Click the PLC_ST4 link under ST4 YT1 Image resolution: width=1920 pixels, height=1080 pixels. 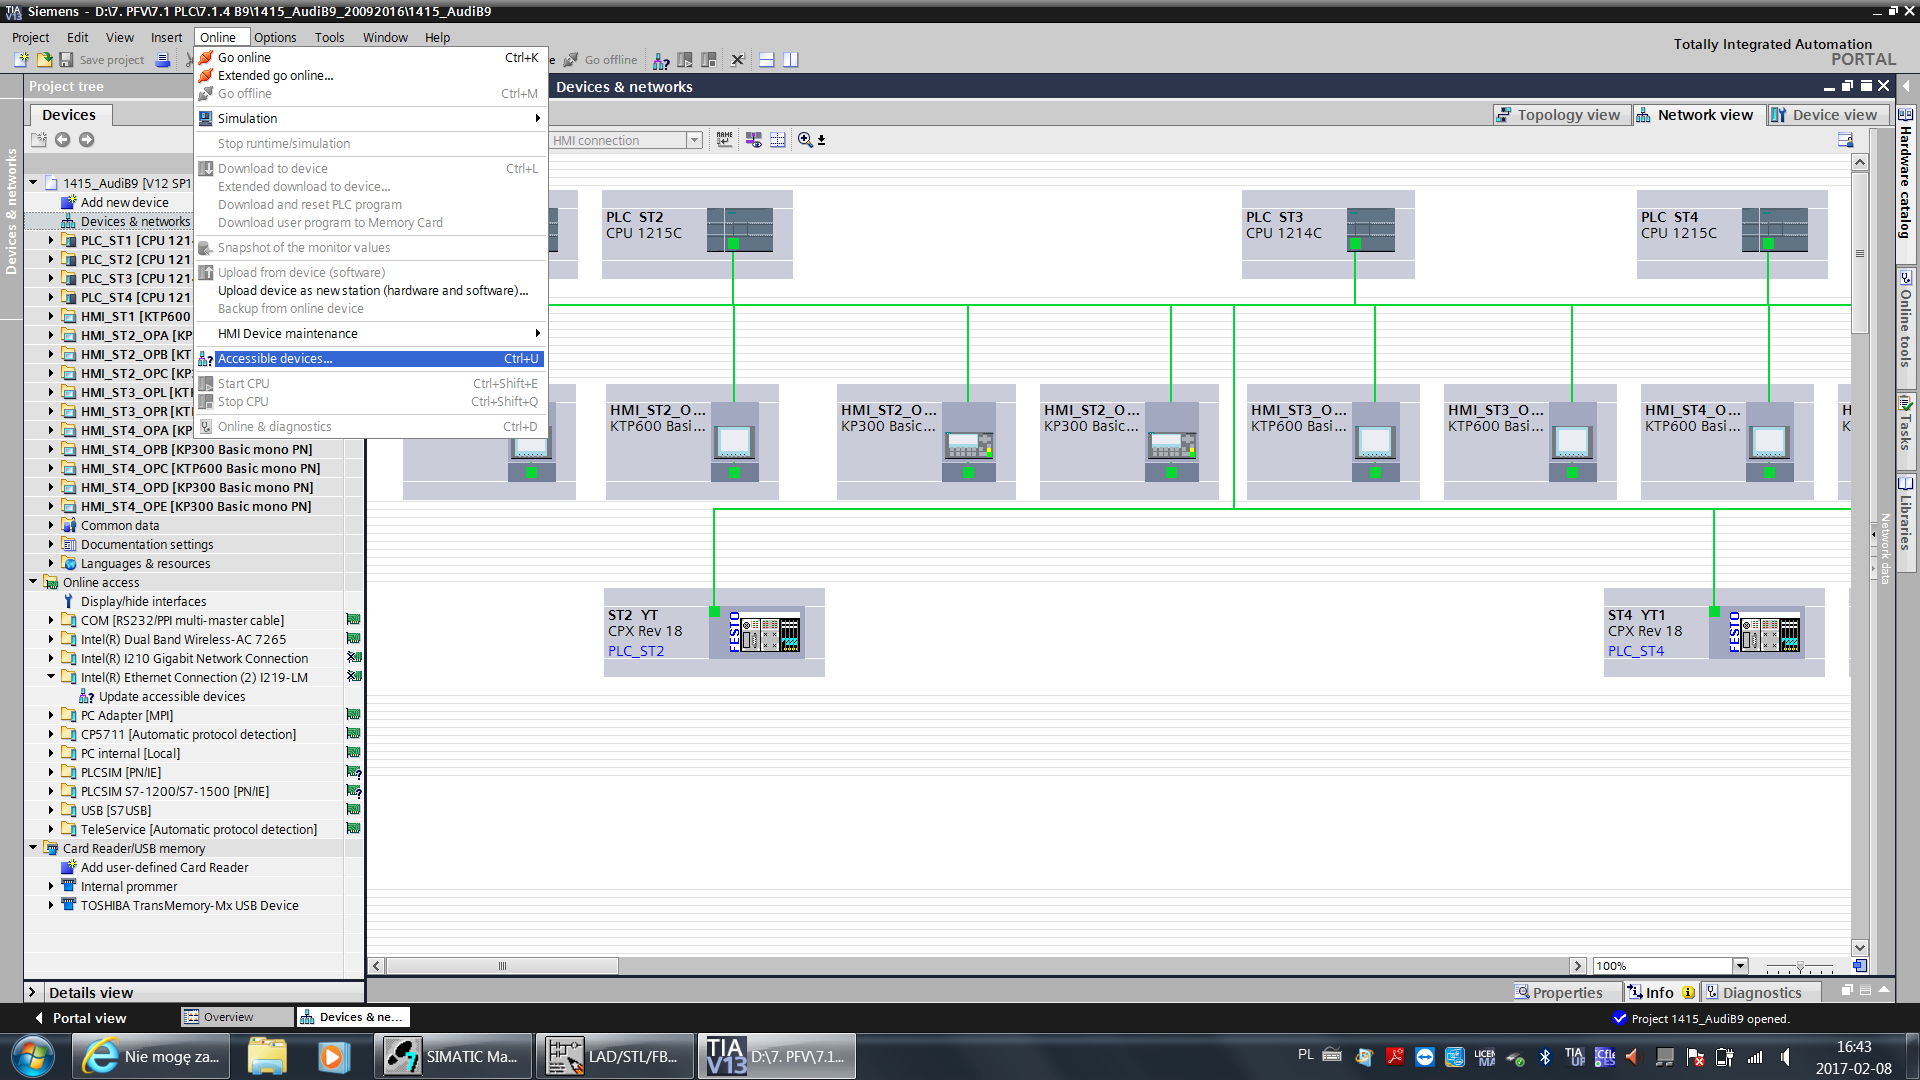[1636, 650]
